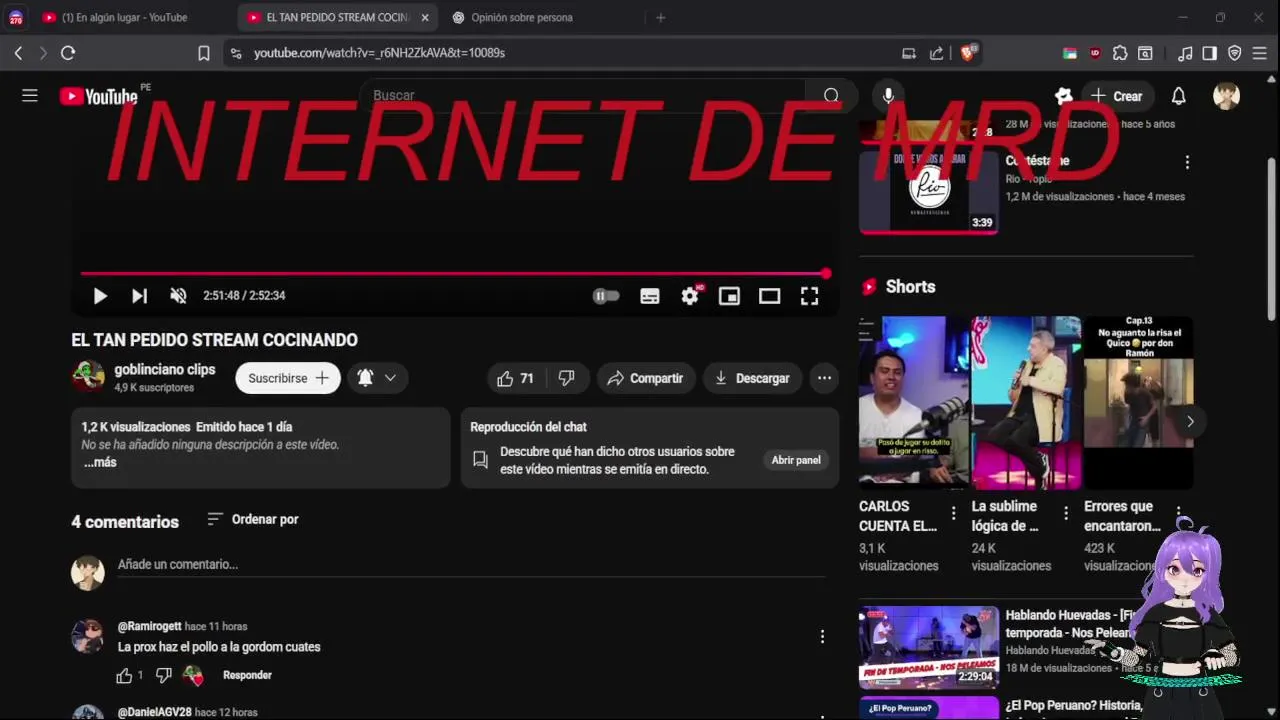This screenshot has height=720, width=1280.
Task: Close the EL TAN PEDIDO STREAM tab
Action: pyautogui.click(x=424, y=17)
